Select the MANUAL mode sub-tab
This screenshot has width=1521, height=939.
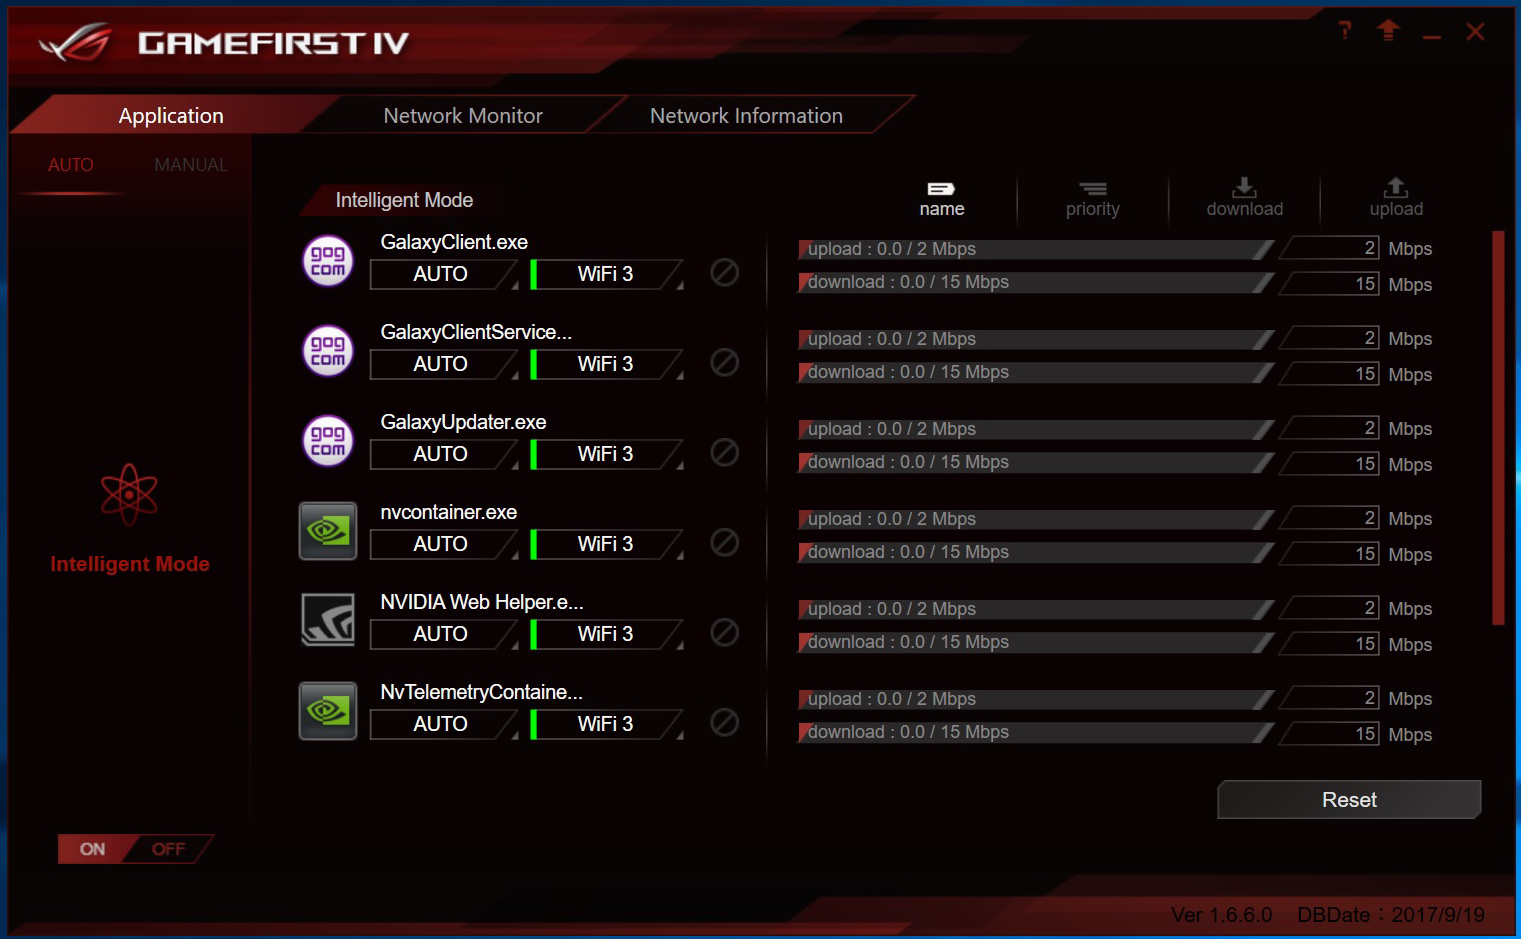(190, 165)
